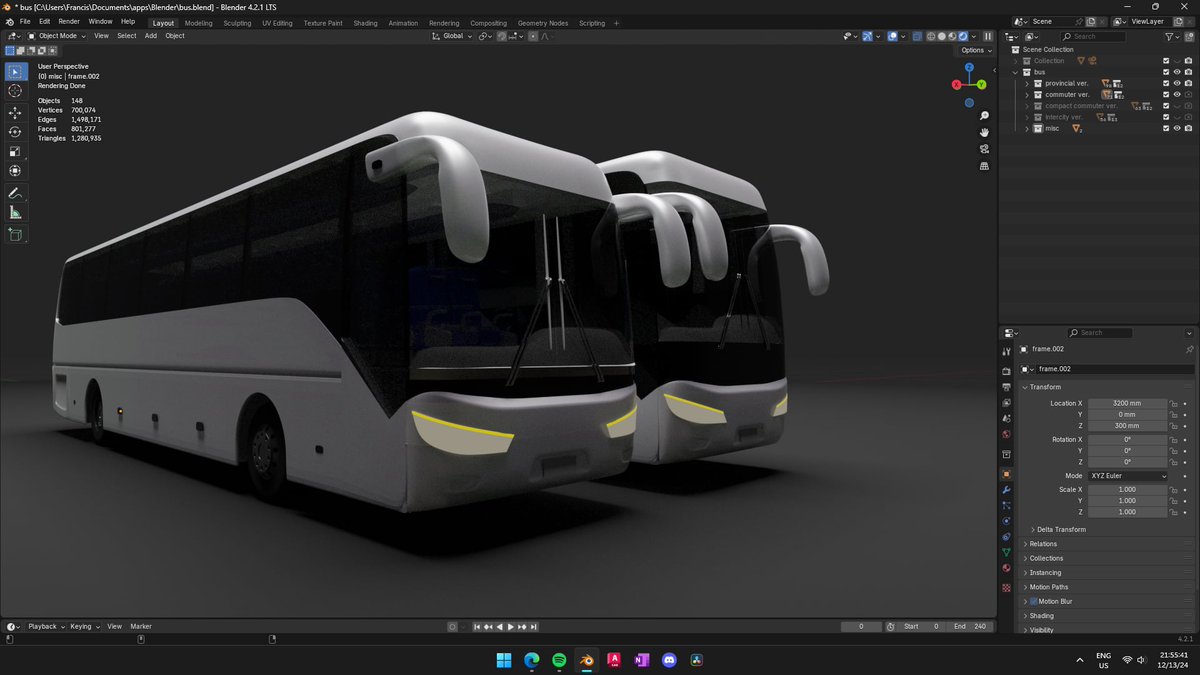Image resolution: width=1200 pixels, height=675 pixels.
Task: Choose the Annotate pencil tool
Action: (16, 193)
